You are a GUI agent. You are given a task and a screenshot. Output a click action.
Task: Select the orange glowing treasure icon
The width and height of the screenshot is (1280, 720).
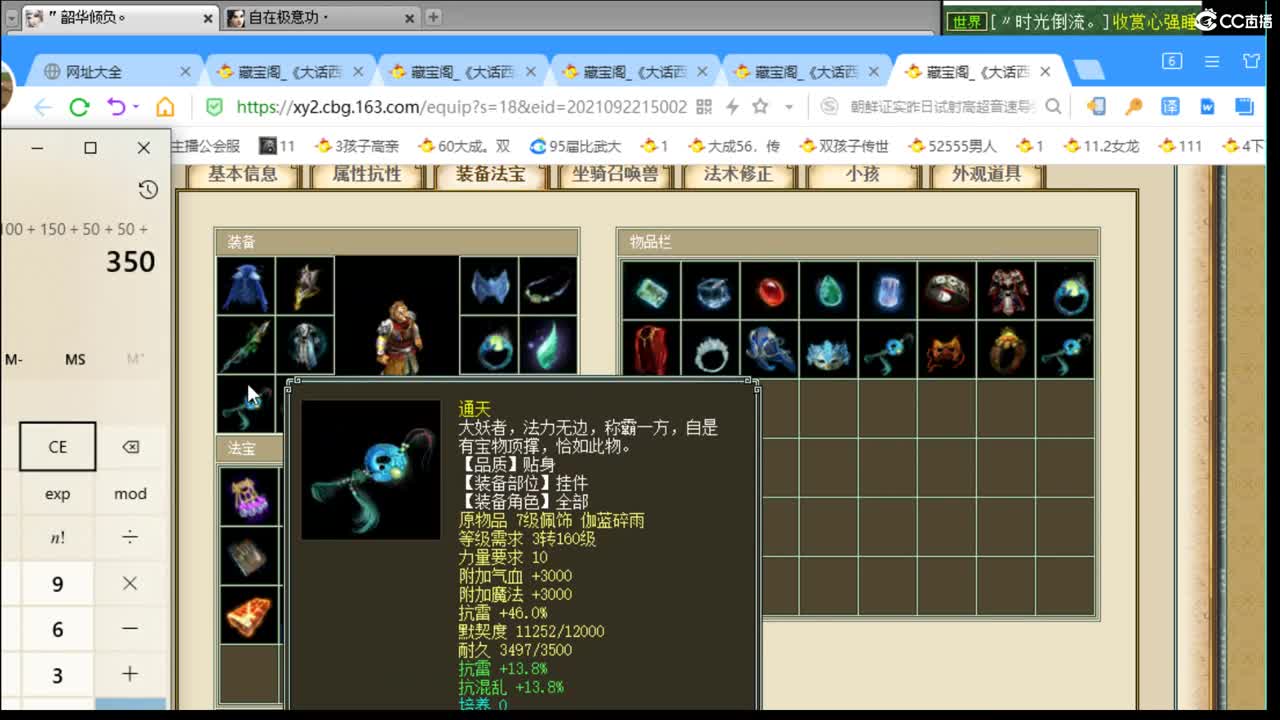tap(249, 614)
